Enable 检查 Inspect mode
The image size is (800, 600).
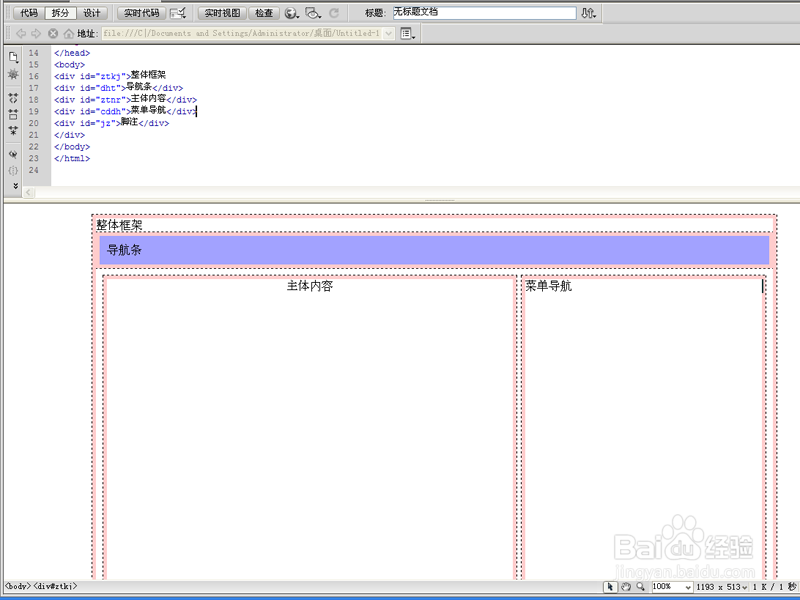click(262, 13)
